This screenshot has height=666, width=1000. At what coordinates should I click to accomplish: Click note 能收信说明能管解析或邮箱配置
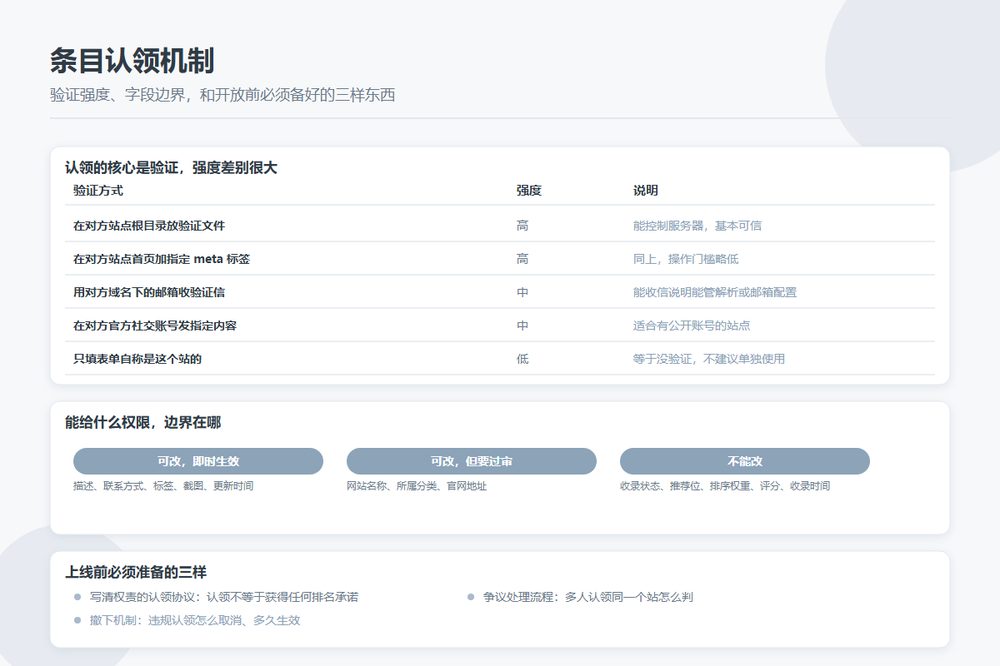(715, 292)
